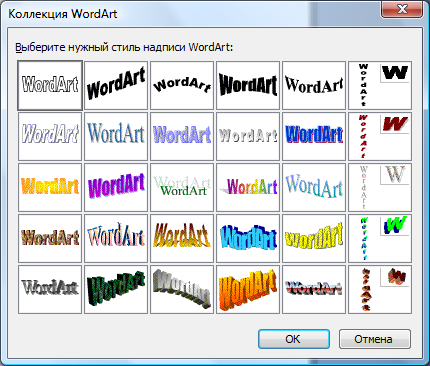
Task: Pick the gray spaced embossed WordArt style
Action: pyautogui.click(x=248, y=136)
